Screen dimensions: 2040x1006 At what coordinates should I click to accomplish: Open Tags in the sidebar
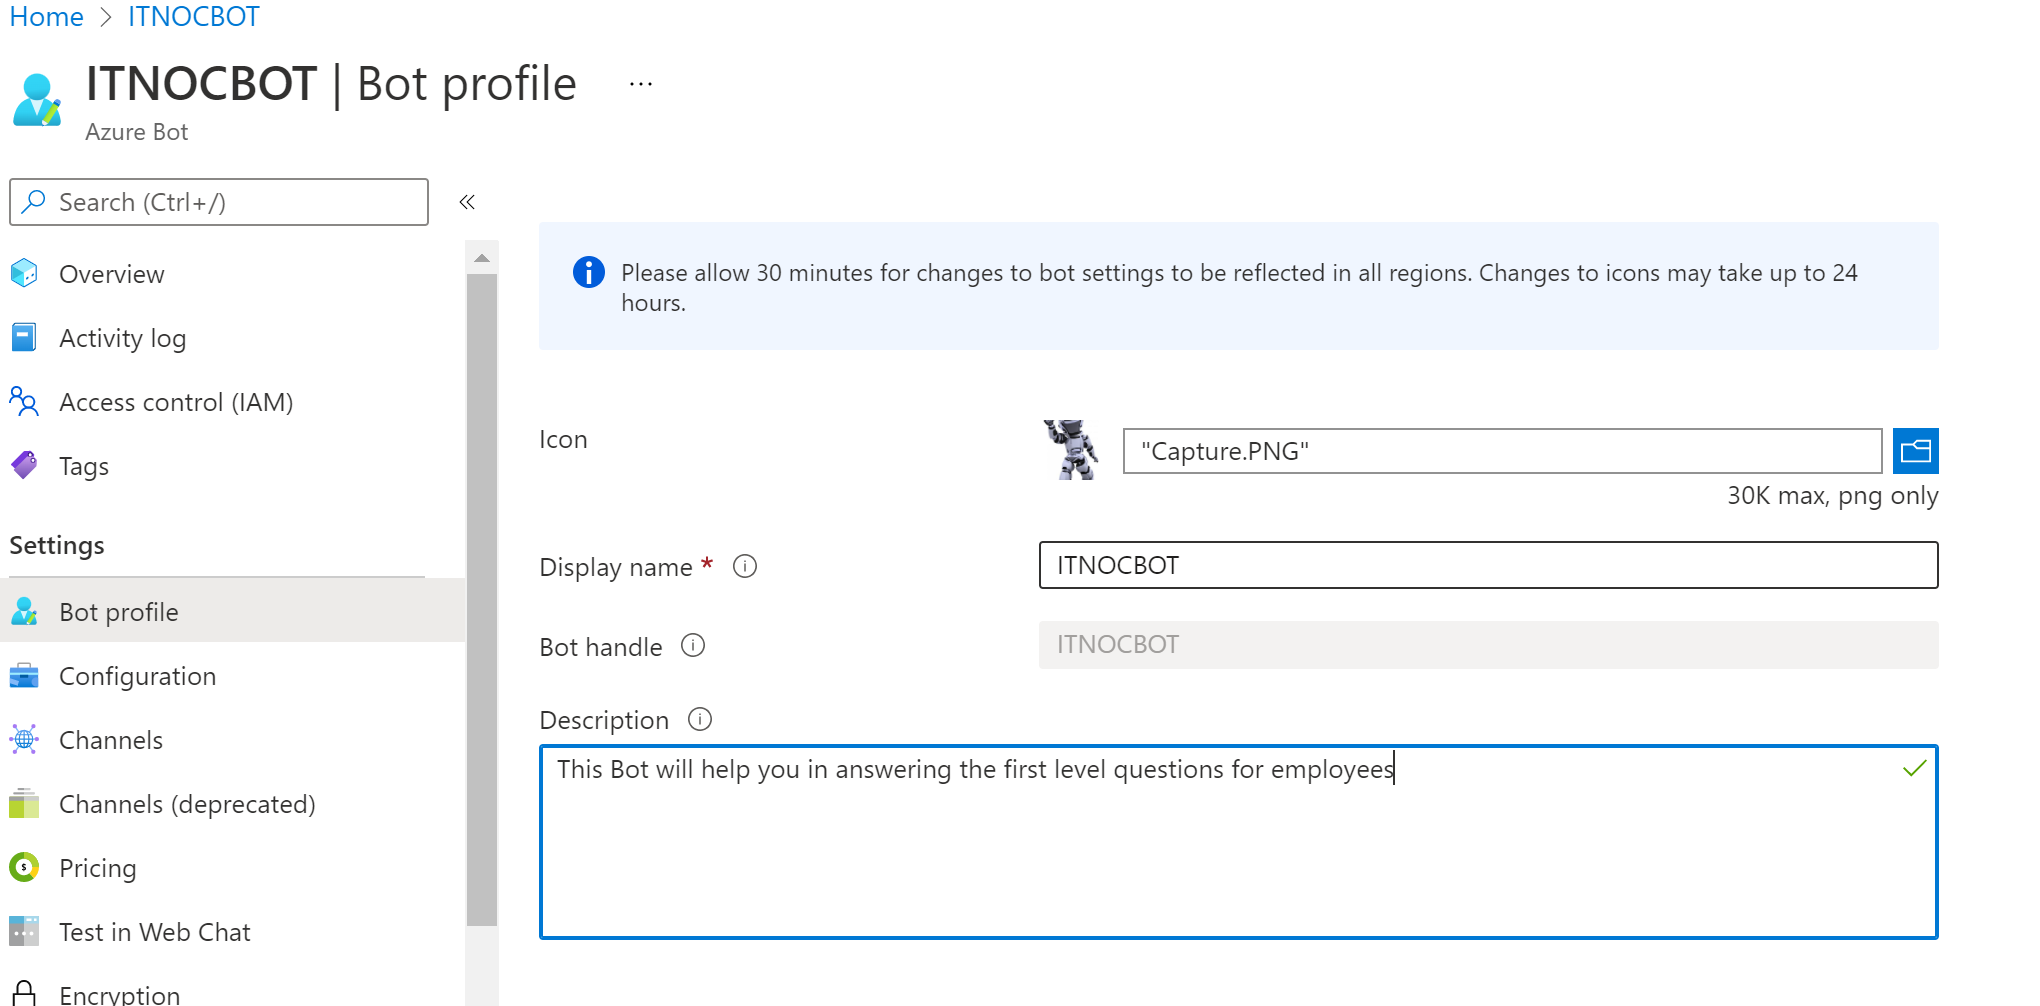click(83, 466)
